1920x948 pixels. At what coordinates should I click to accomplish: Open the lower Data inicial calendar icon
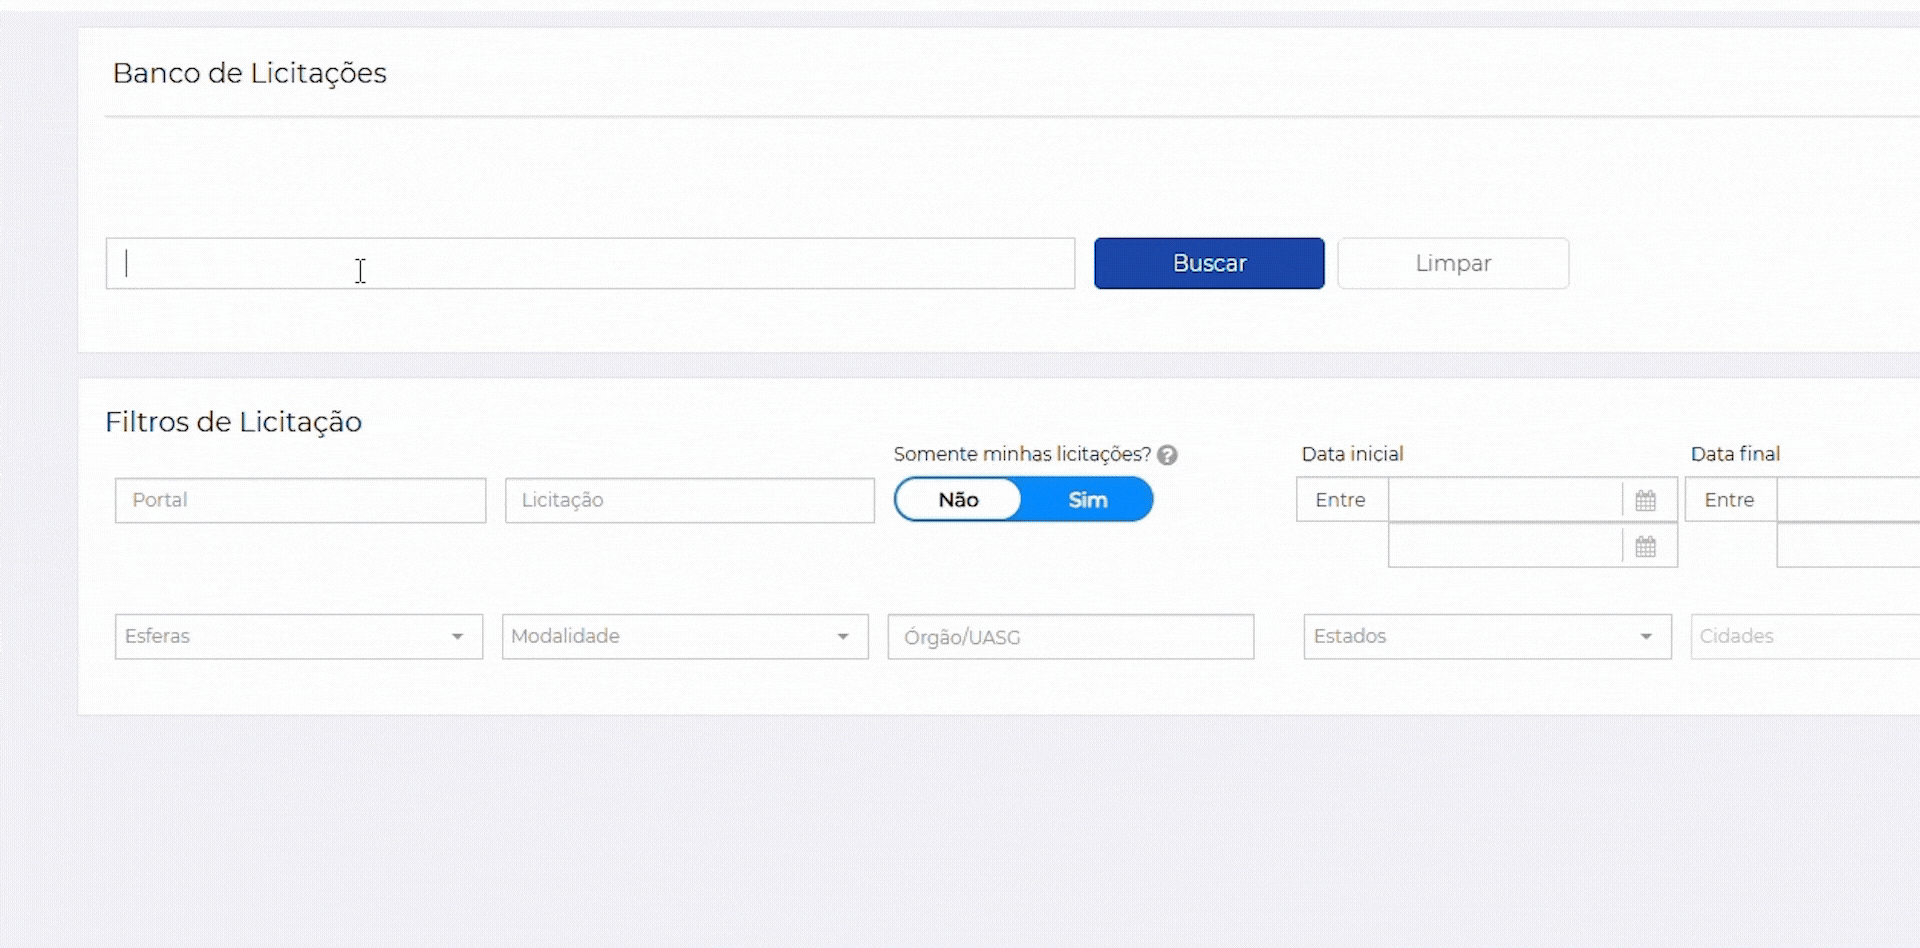click(1645, 547)
